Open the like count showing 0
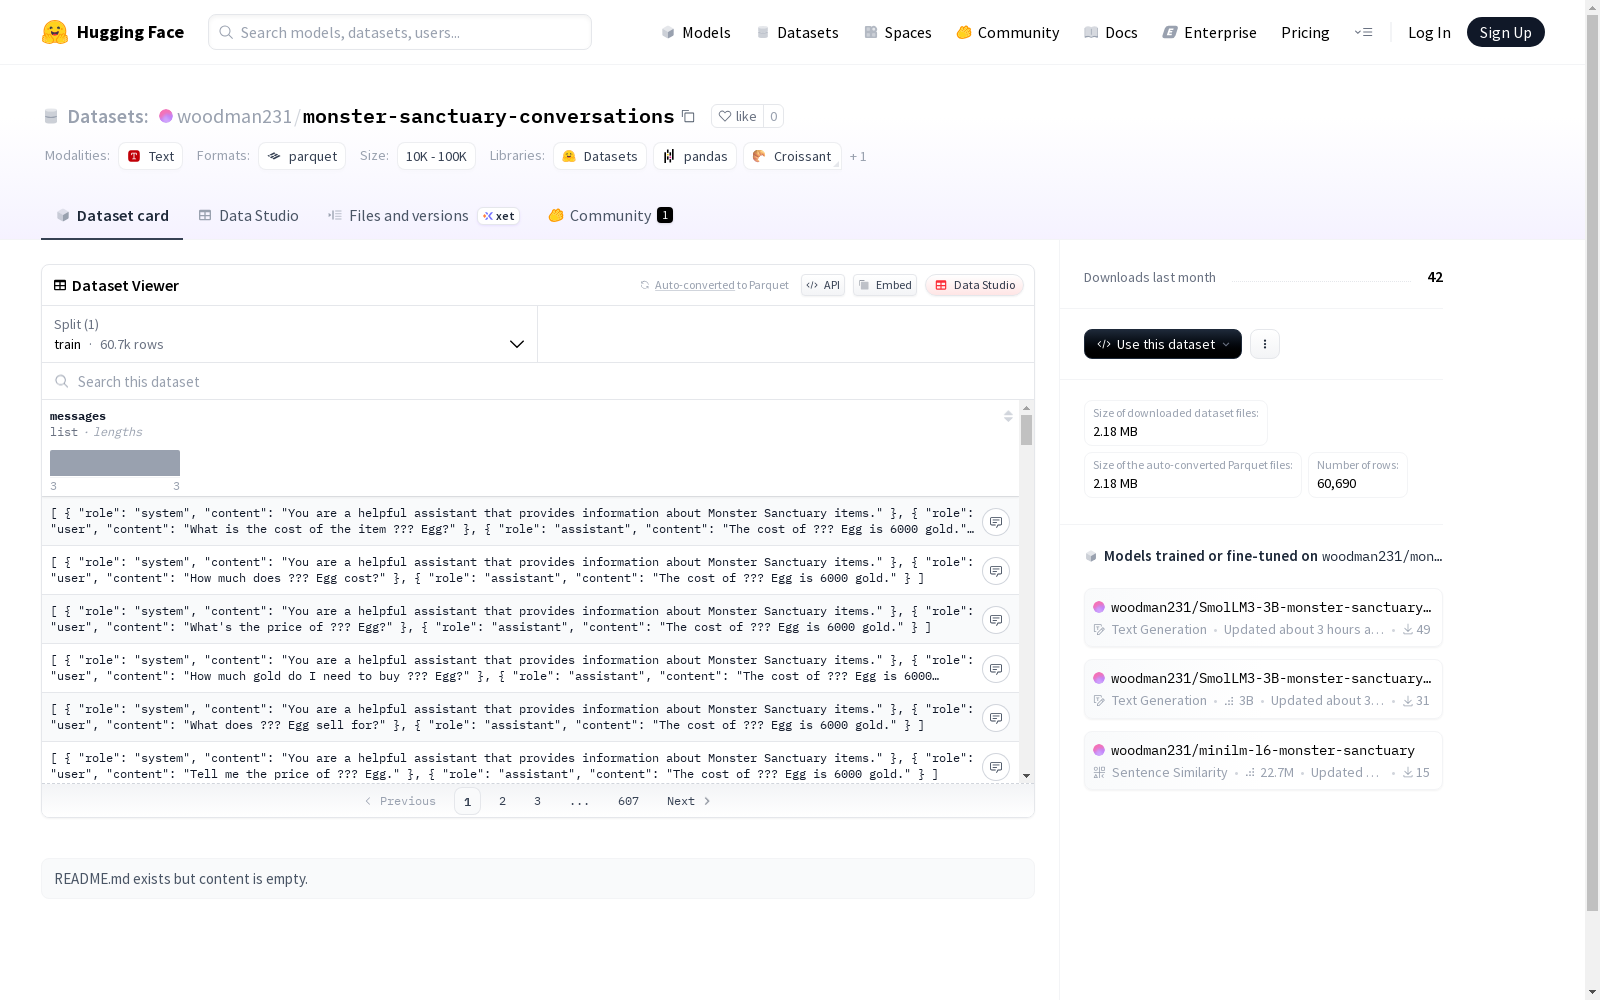 tap(774, 116)
